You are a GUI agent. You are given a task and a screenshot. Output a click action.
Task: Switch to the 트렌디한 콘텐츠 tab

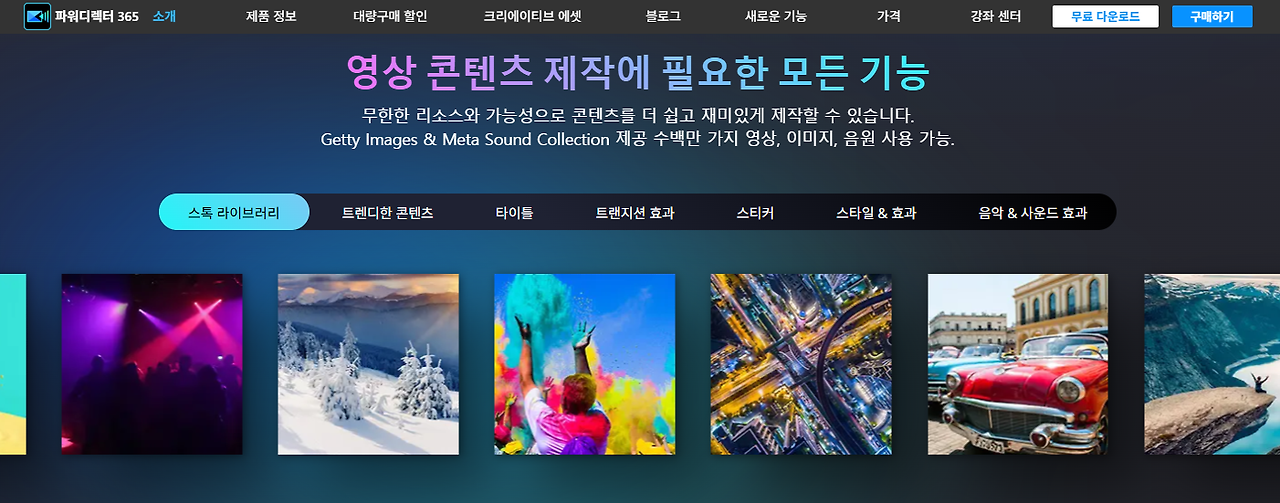[388, 213]
